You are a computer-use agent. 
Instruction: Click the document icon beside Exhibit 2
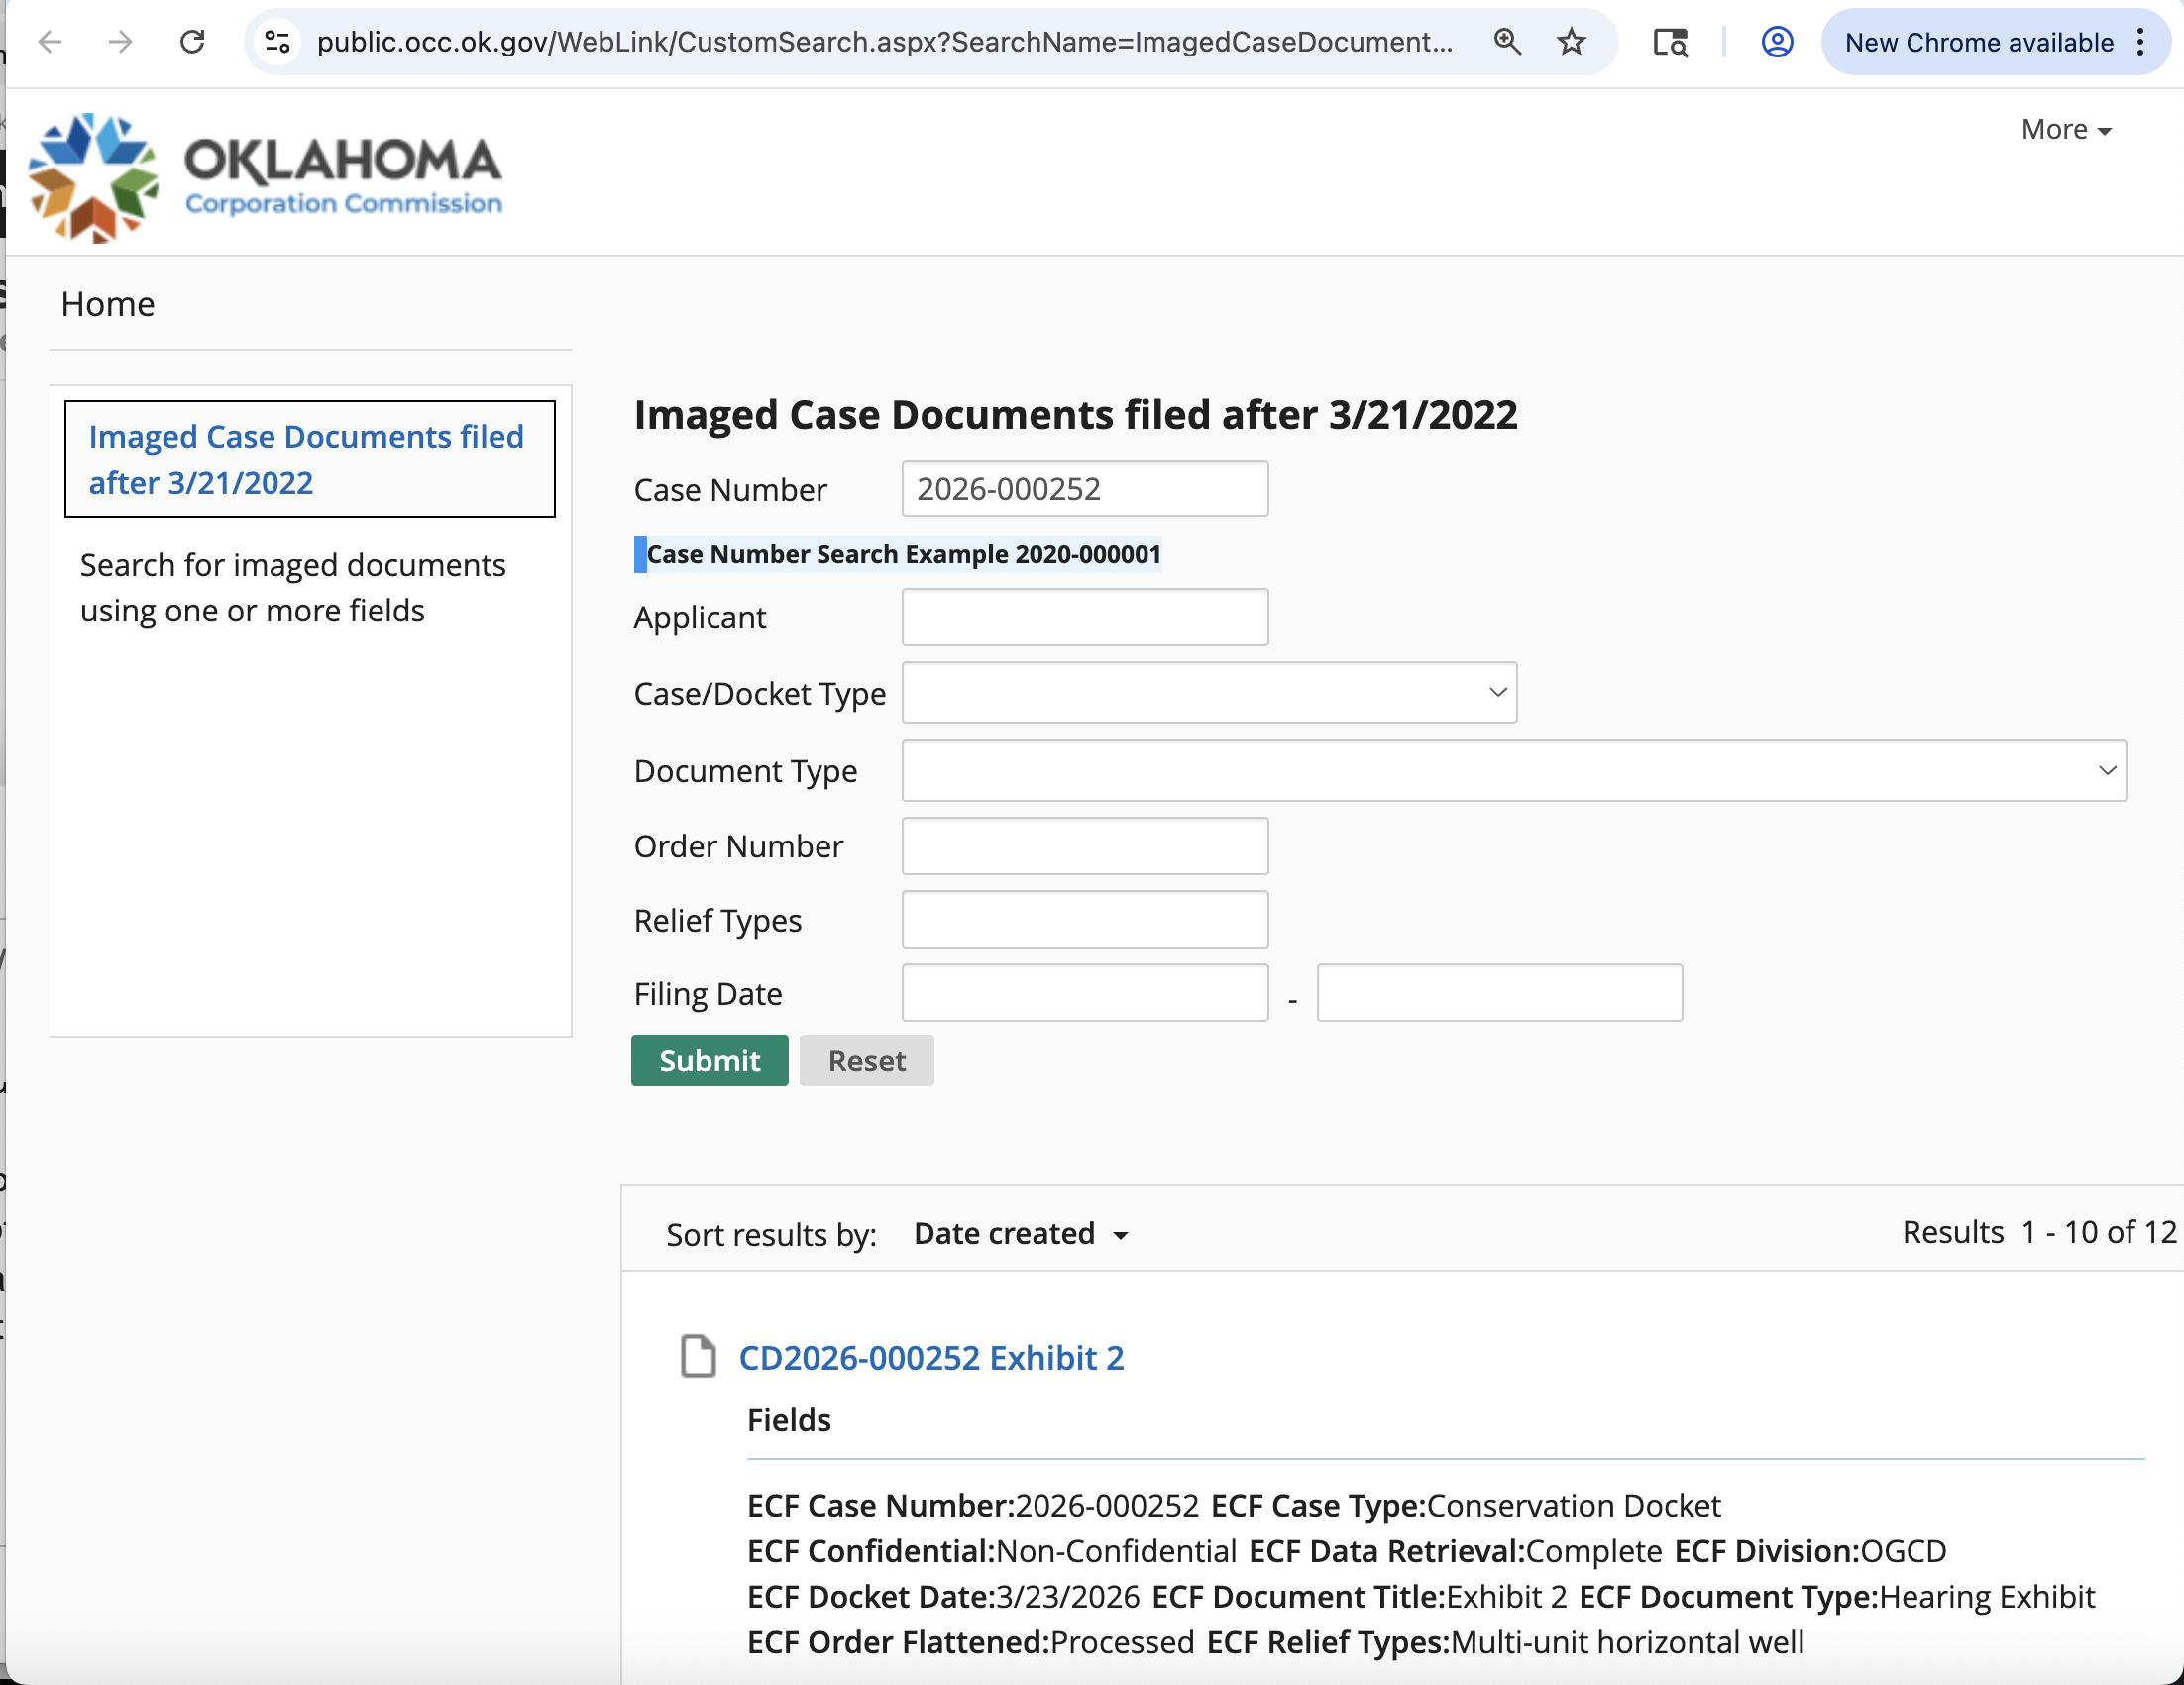click(698, 1356)
